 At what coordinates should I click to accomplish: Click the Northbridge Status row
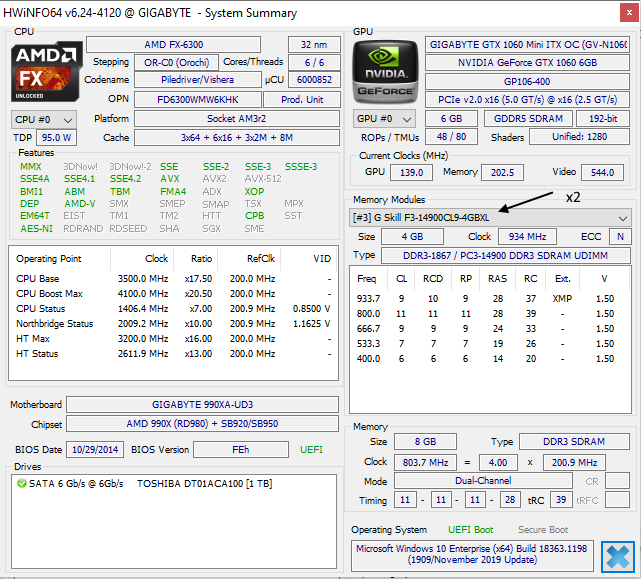click(x=173, y=324)
